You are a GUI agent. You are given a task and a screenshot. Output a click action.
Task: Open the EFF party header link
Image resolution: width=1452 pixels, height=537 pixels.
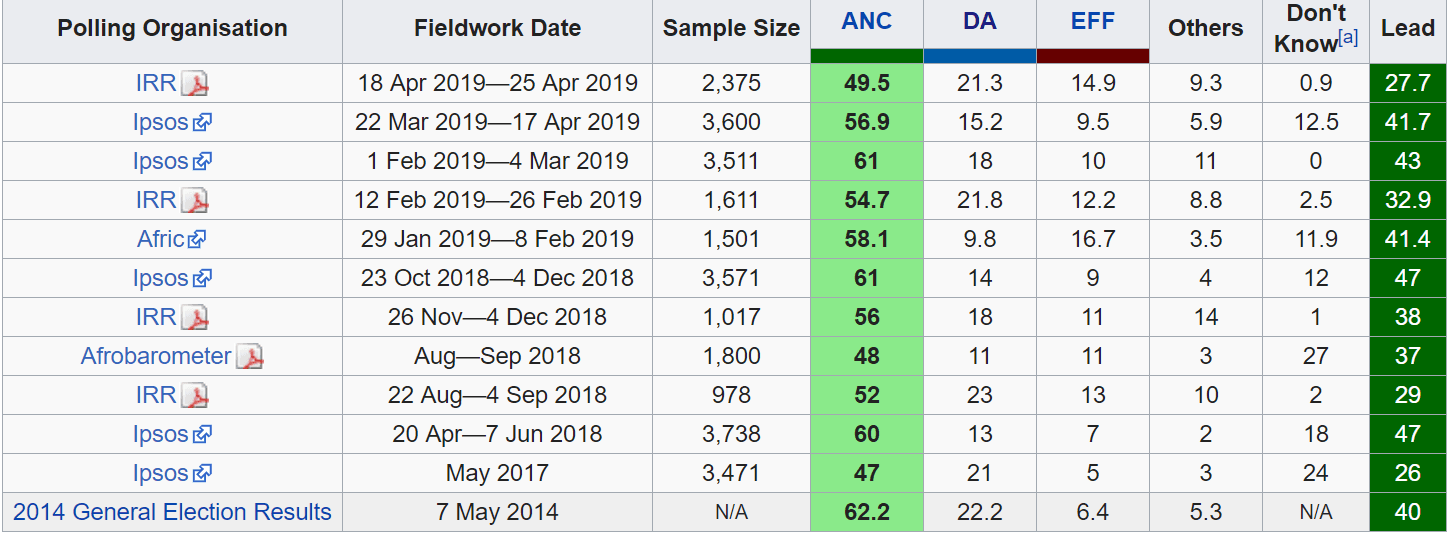1092,22
